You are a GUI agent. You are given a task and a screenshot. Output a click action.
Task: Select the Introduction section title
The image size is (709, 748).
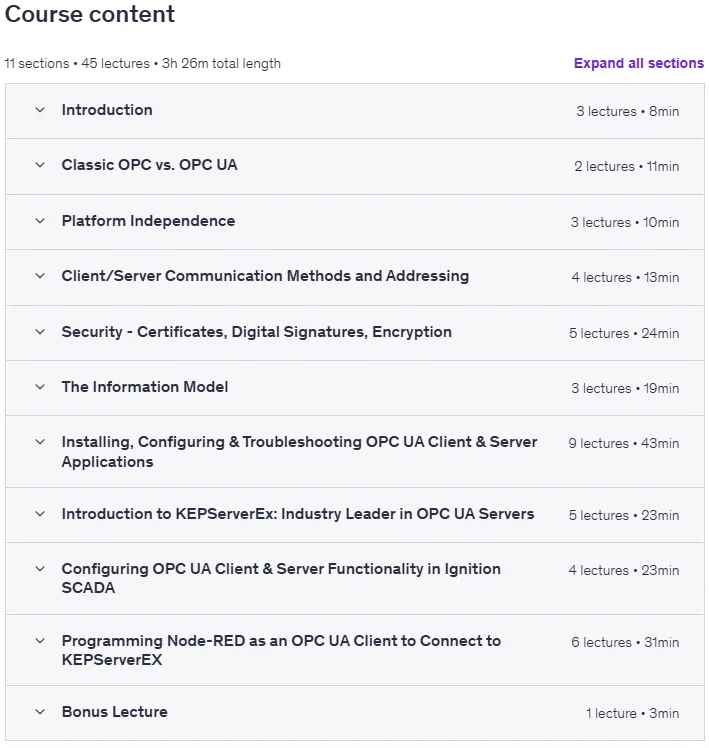pos(107,110)
